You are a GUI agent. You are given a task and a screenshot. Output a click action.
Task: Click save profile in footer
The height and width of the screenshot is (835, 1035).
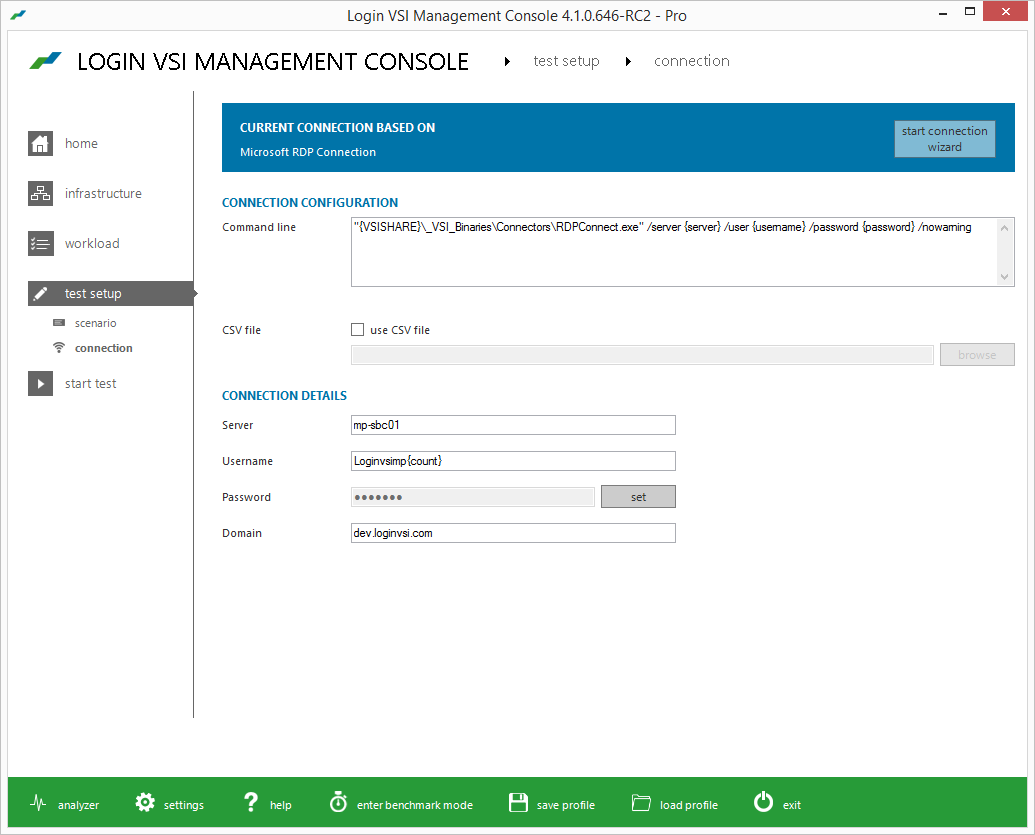click(x=566, y=805)
